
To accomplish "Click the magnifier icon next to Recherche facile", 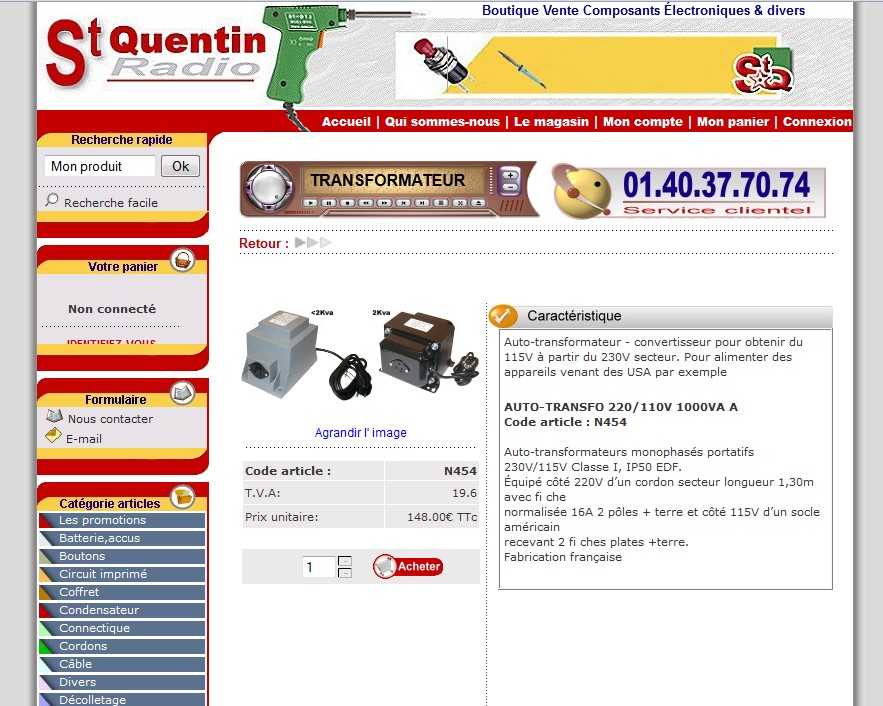I will tap(52, 201).
